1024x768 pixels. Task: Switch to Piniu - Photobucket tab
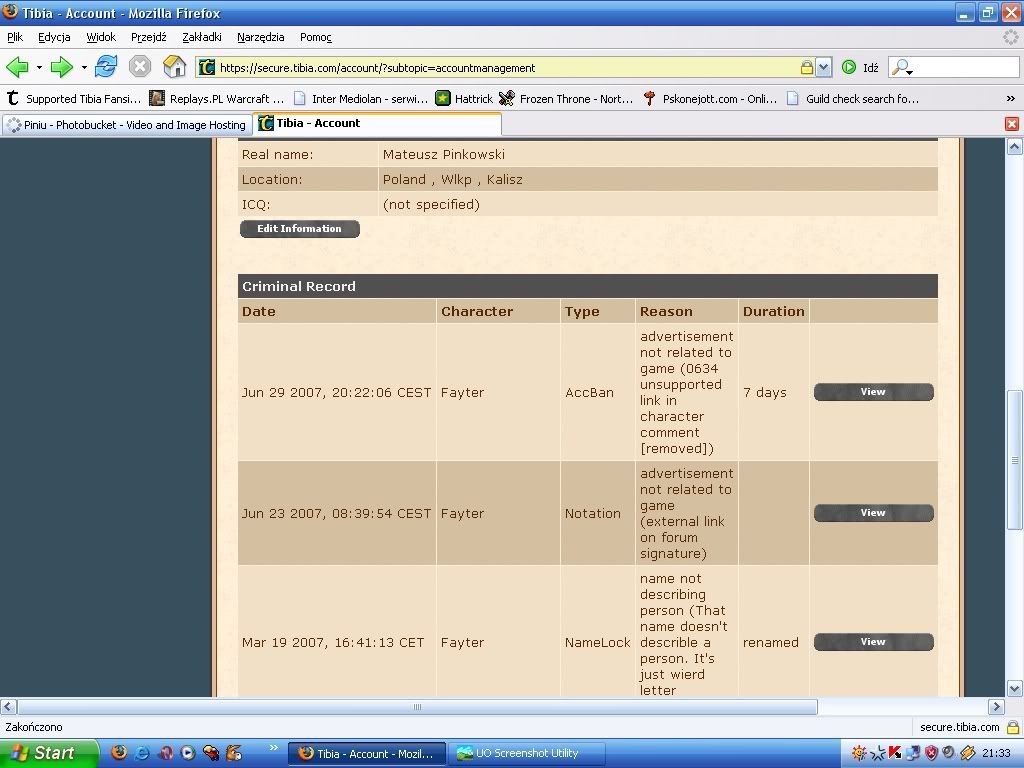pyautogui.click(x=127, y=124)
